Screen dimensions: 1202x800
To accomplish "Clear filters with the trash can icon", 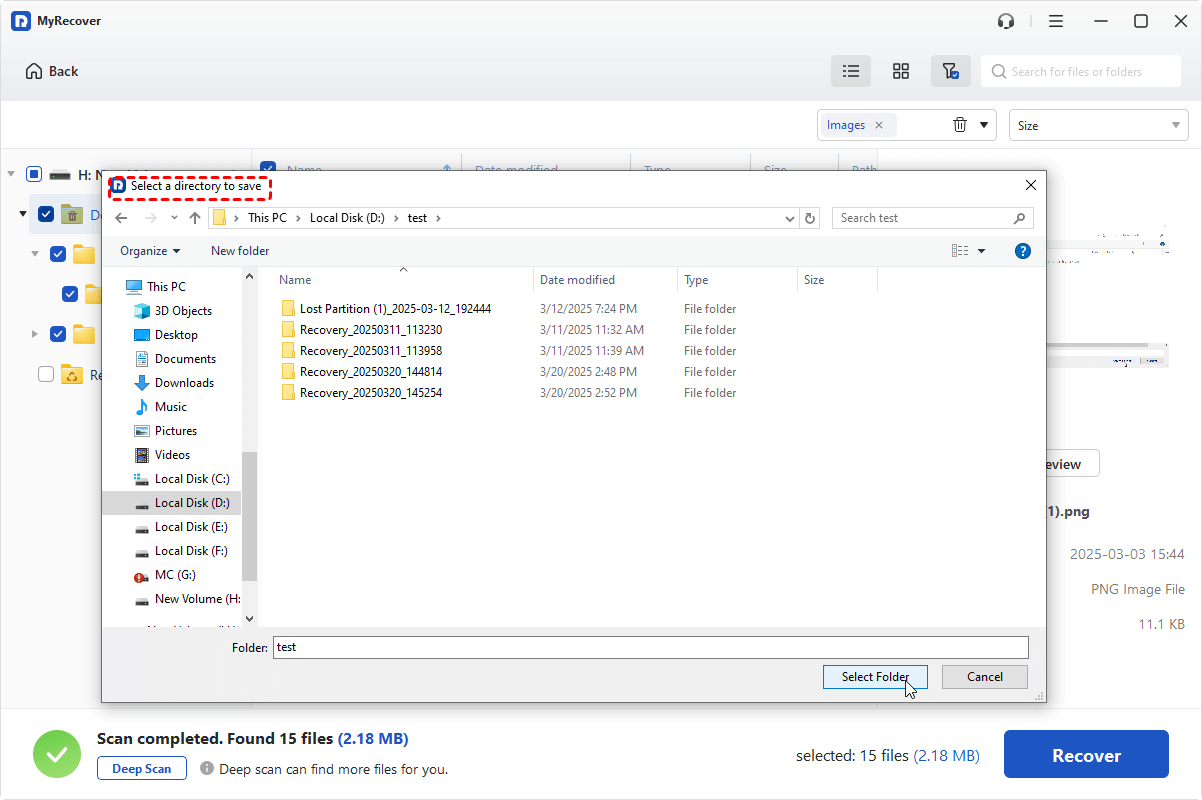I will tap(960, 125).
